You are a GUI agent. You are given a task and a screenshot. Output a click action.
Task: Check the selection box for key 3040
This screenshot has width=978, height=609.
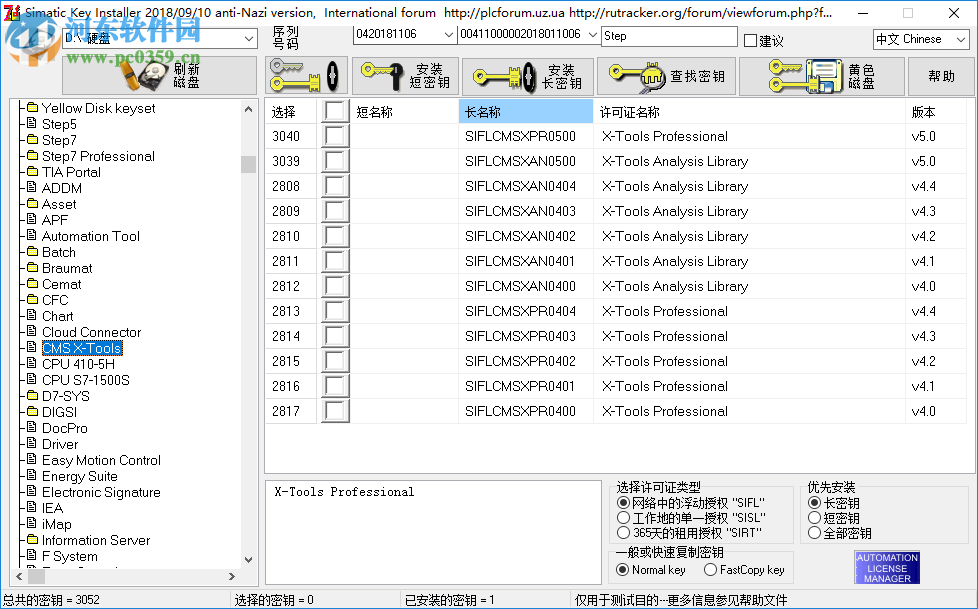click(x=336, y=136)
